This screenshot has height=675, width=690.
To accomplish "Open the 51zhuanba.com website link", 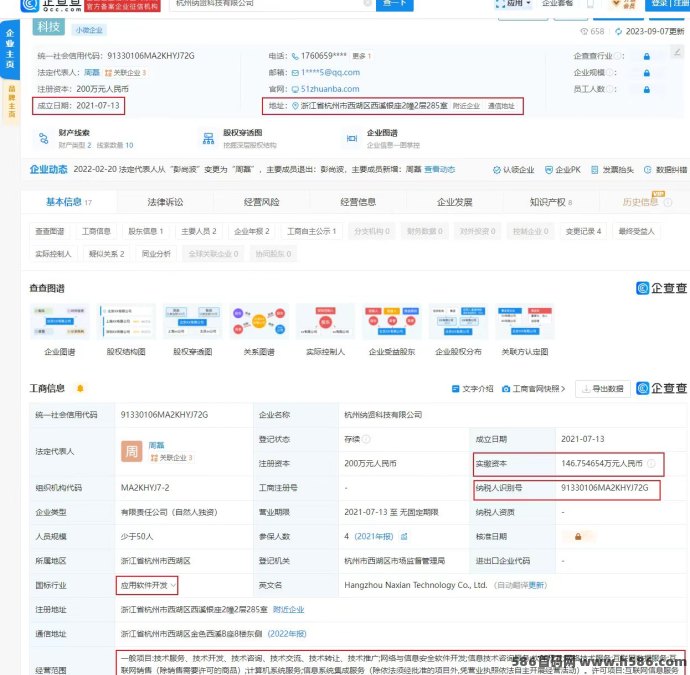I will (x=330, y=89).
